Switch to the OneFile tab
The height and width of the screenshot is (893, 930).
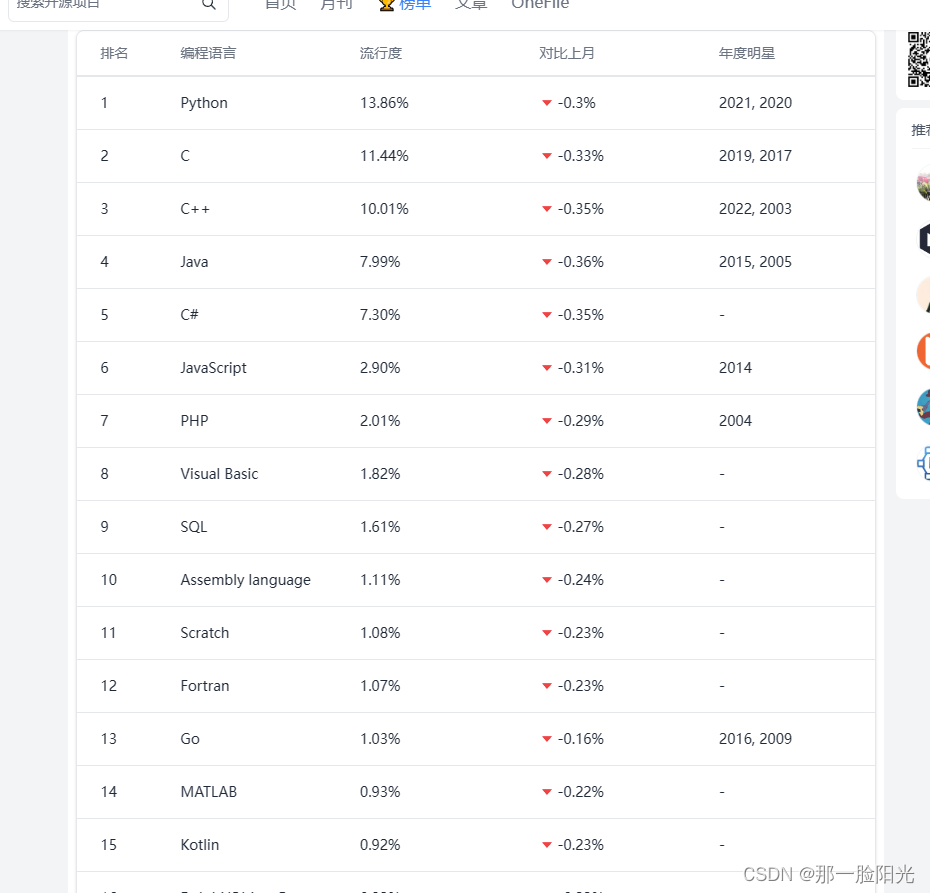(539, 5)
